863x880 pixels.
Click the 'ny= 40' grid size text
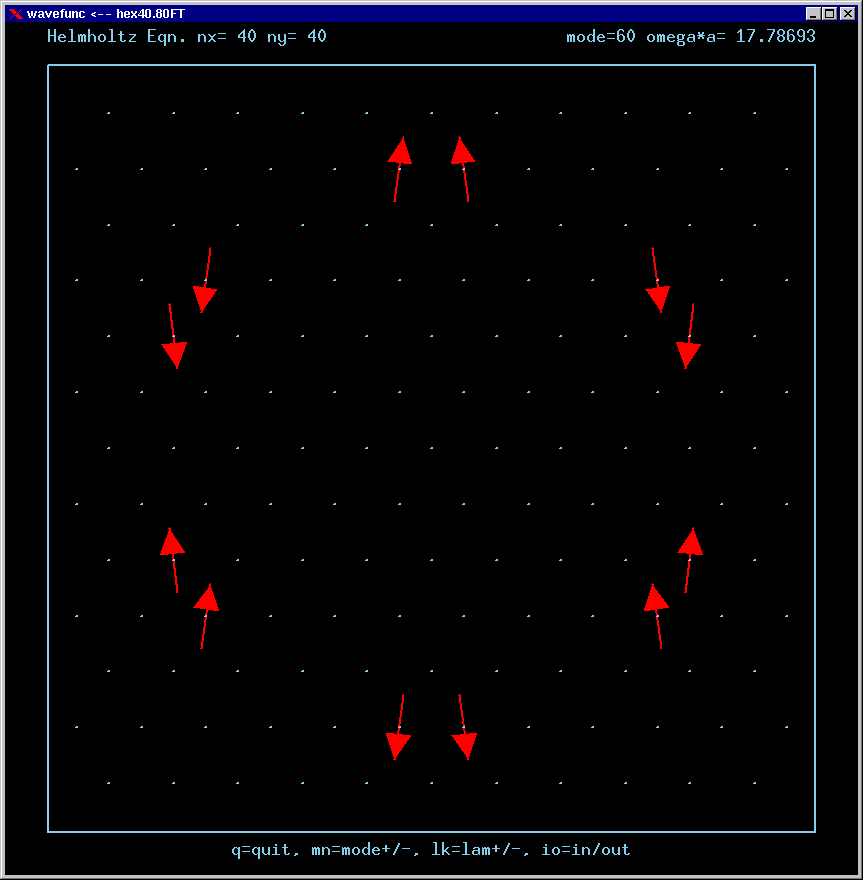tap(296, 37)
